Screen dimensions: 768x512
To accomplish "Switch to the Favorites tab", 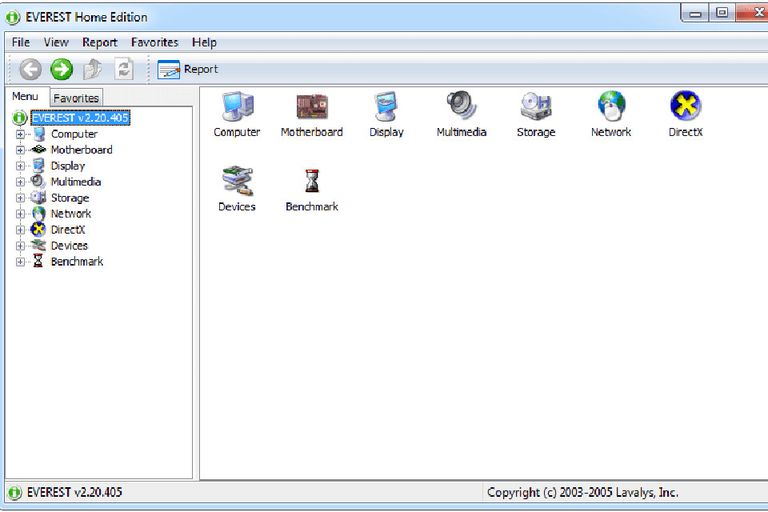I will tap(76, 98).
